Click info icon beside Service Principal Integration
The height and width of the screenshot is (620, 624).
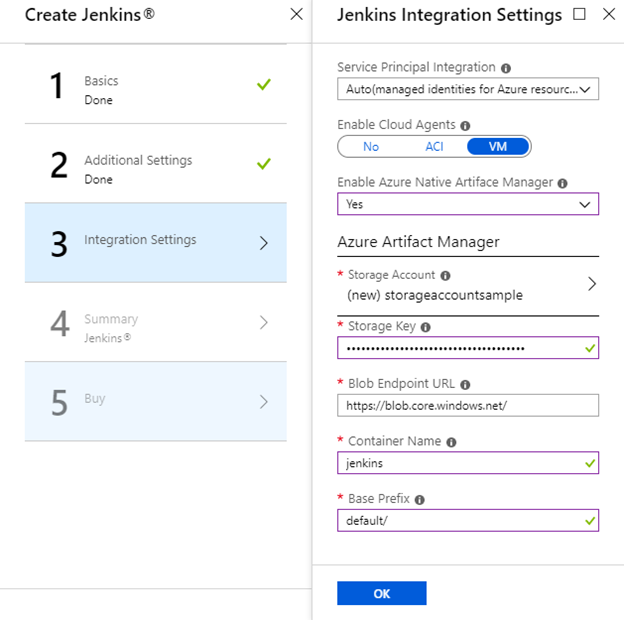pos(505,68)
